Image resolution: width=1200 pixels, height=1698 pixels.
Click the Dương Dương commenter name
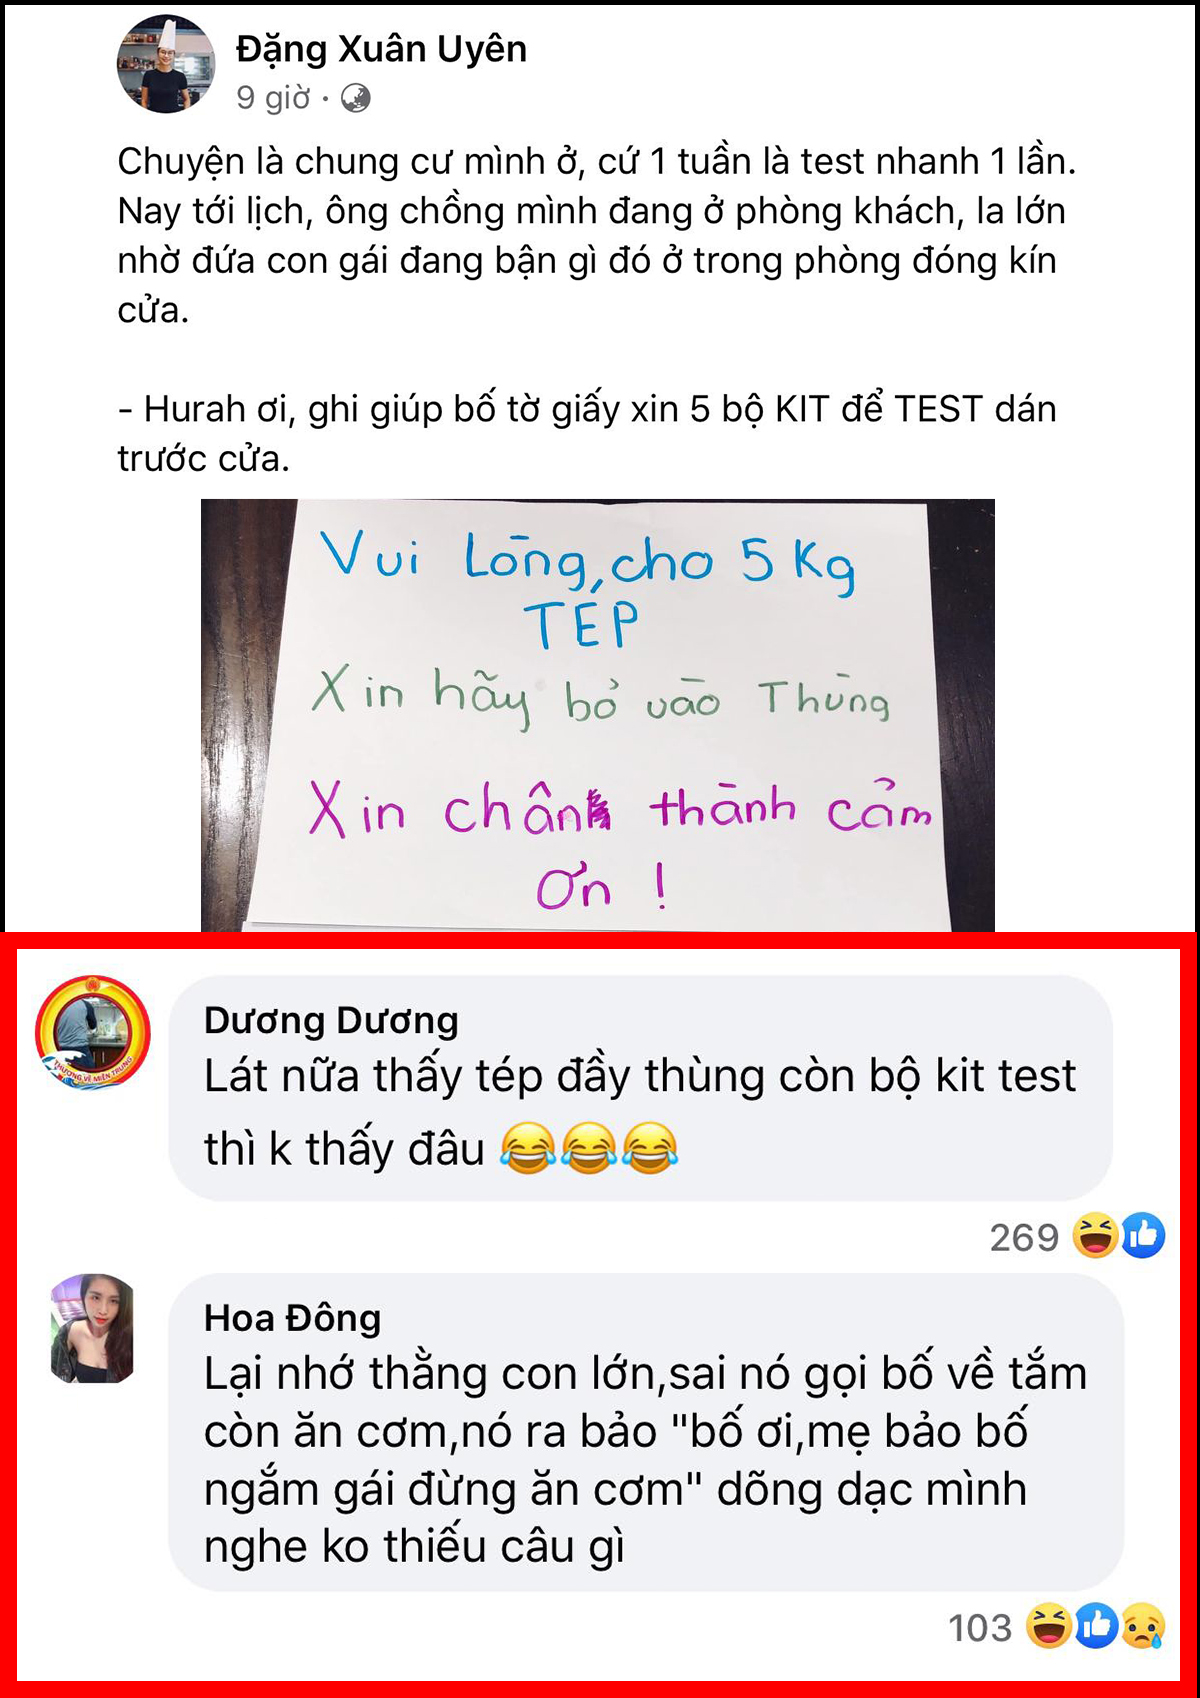pyautogui.click(x=331, y=1020)
